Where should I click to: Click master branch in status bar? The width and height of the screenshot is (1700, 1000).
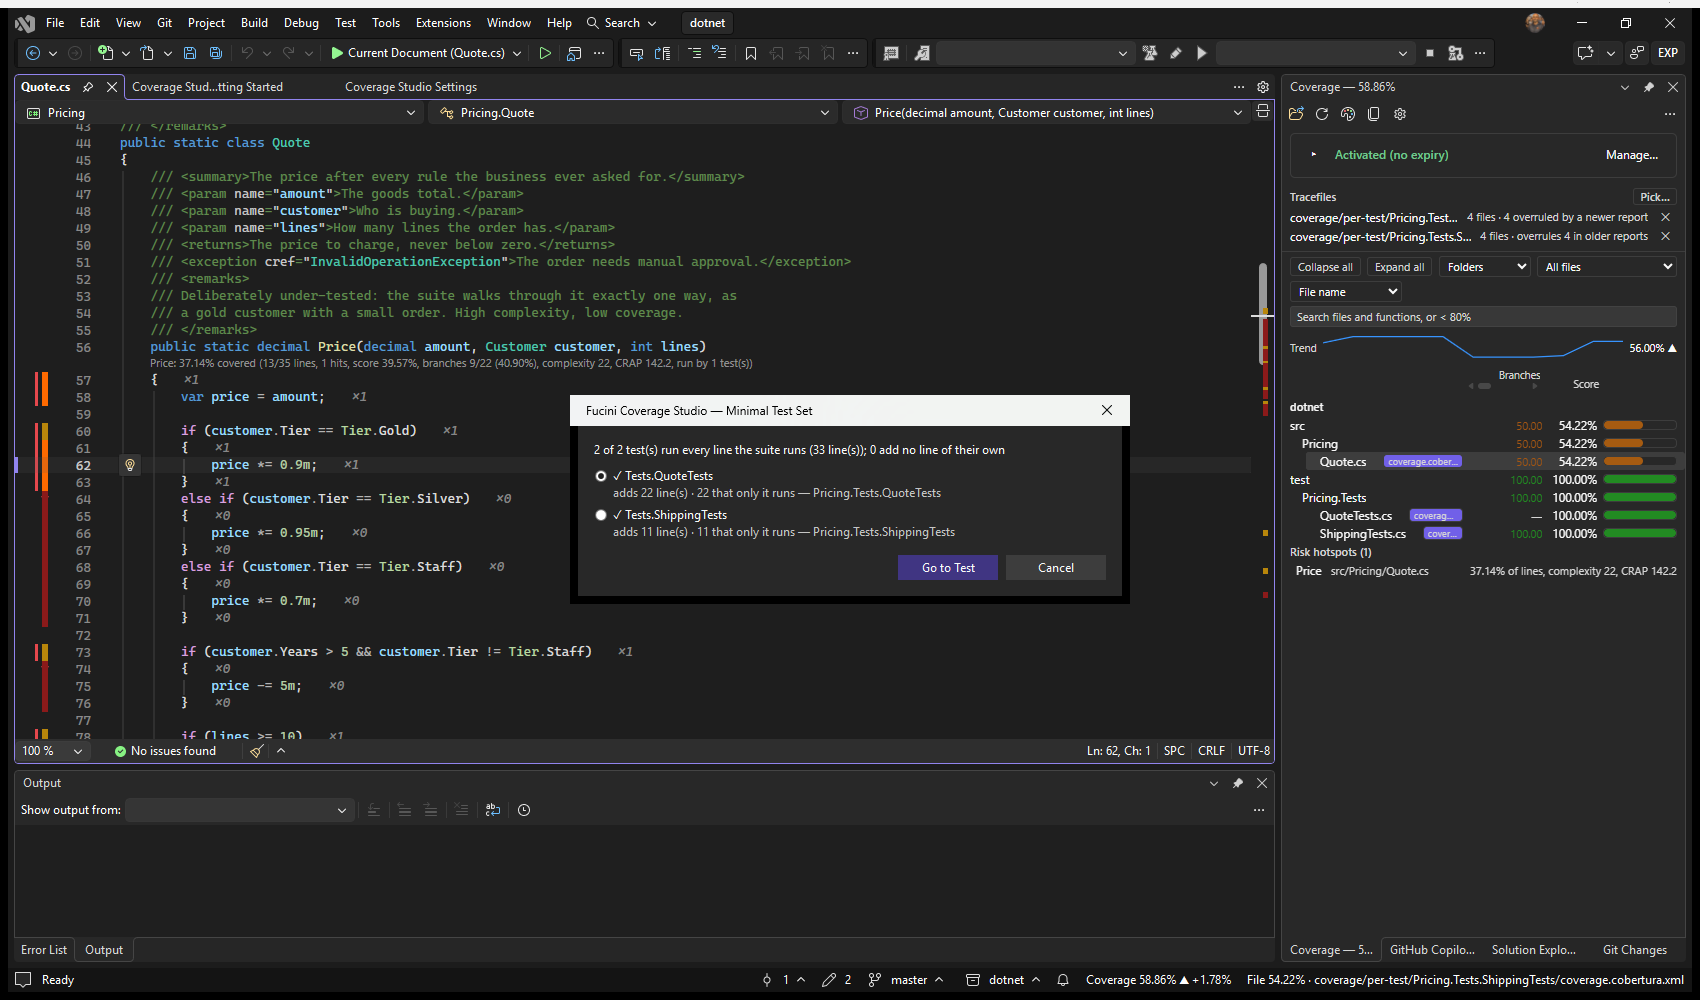908,980
